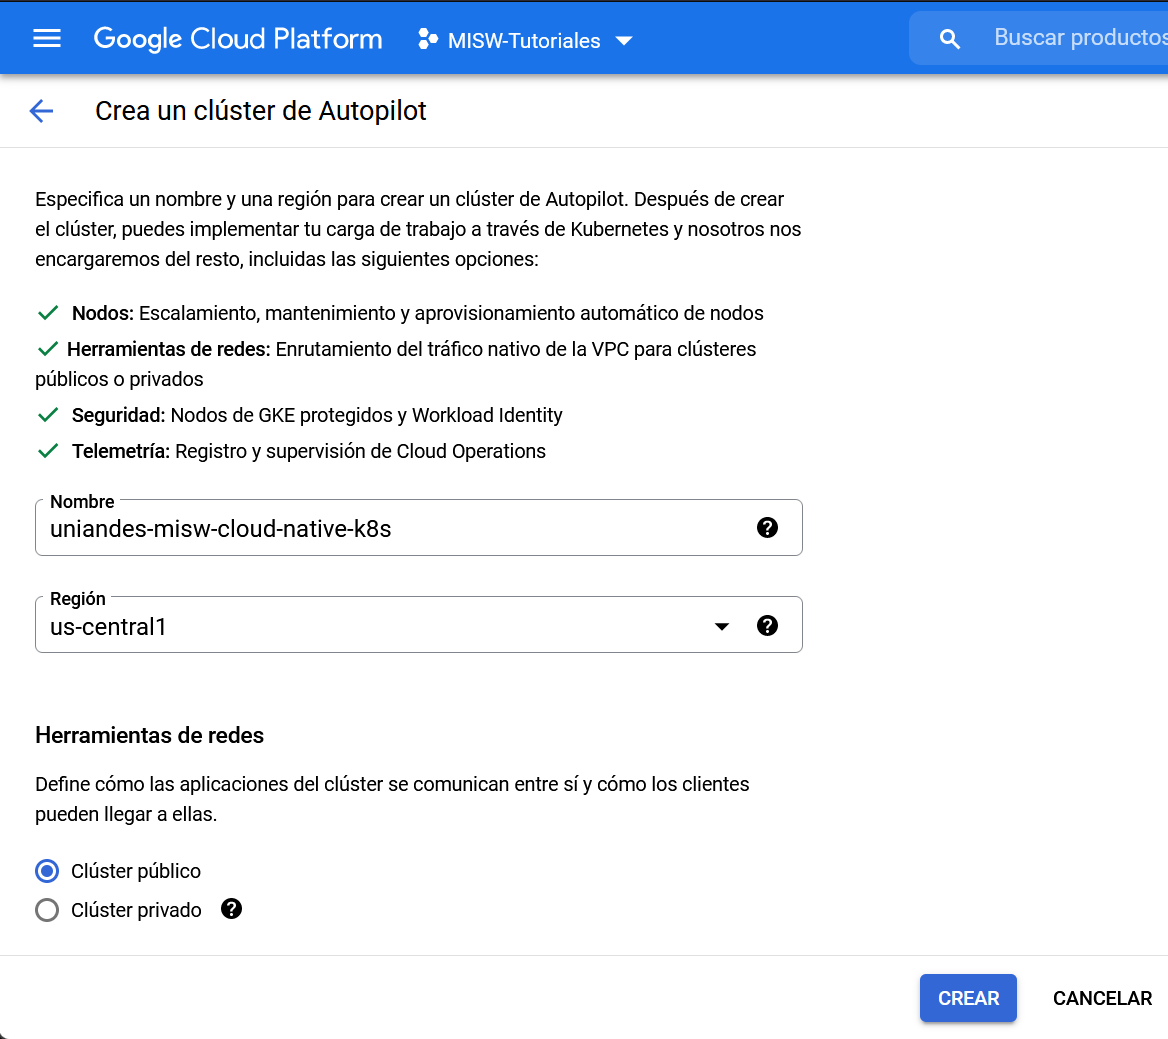Screen dimensions: 1168x1039
Task: Click the Herramientas de redes section heading
Action: point(150,735)
